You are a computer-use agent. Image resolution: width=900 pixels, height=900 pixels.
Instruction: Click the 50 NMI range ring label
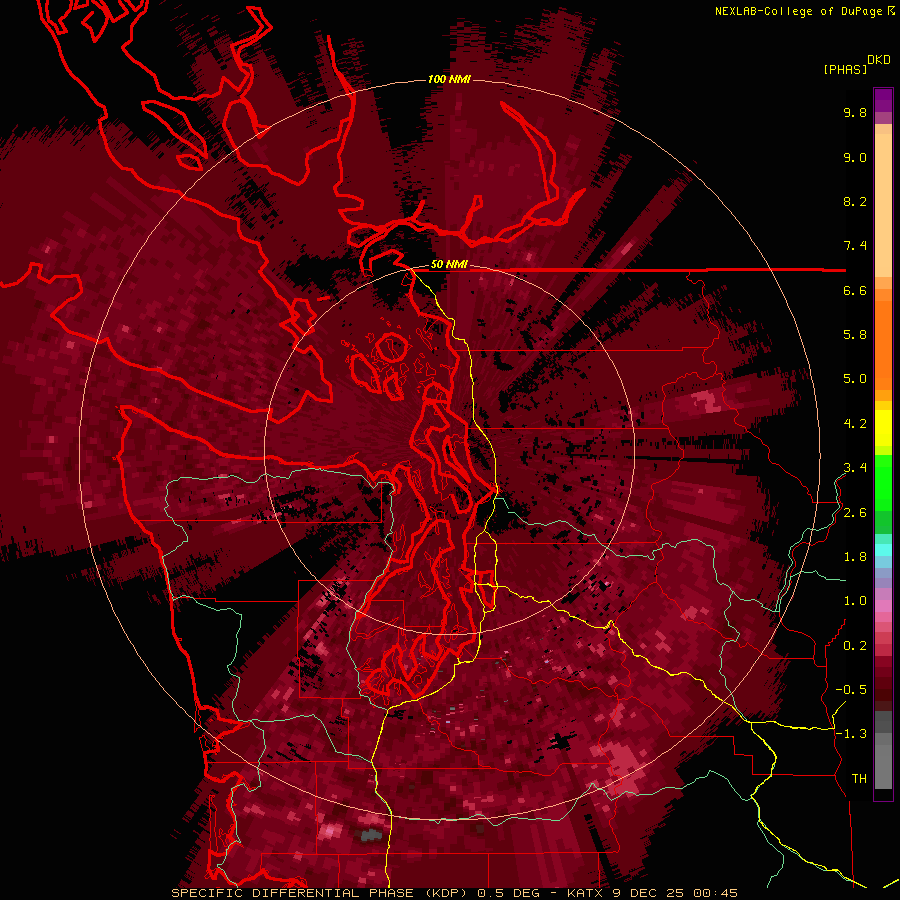coord(449,265)
